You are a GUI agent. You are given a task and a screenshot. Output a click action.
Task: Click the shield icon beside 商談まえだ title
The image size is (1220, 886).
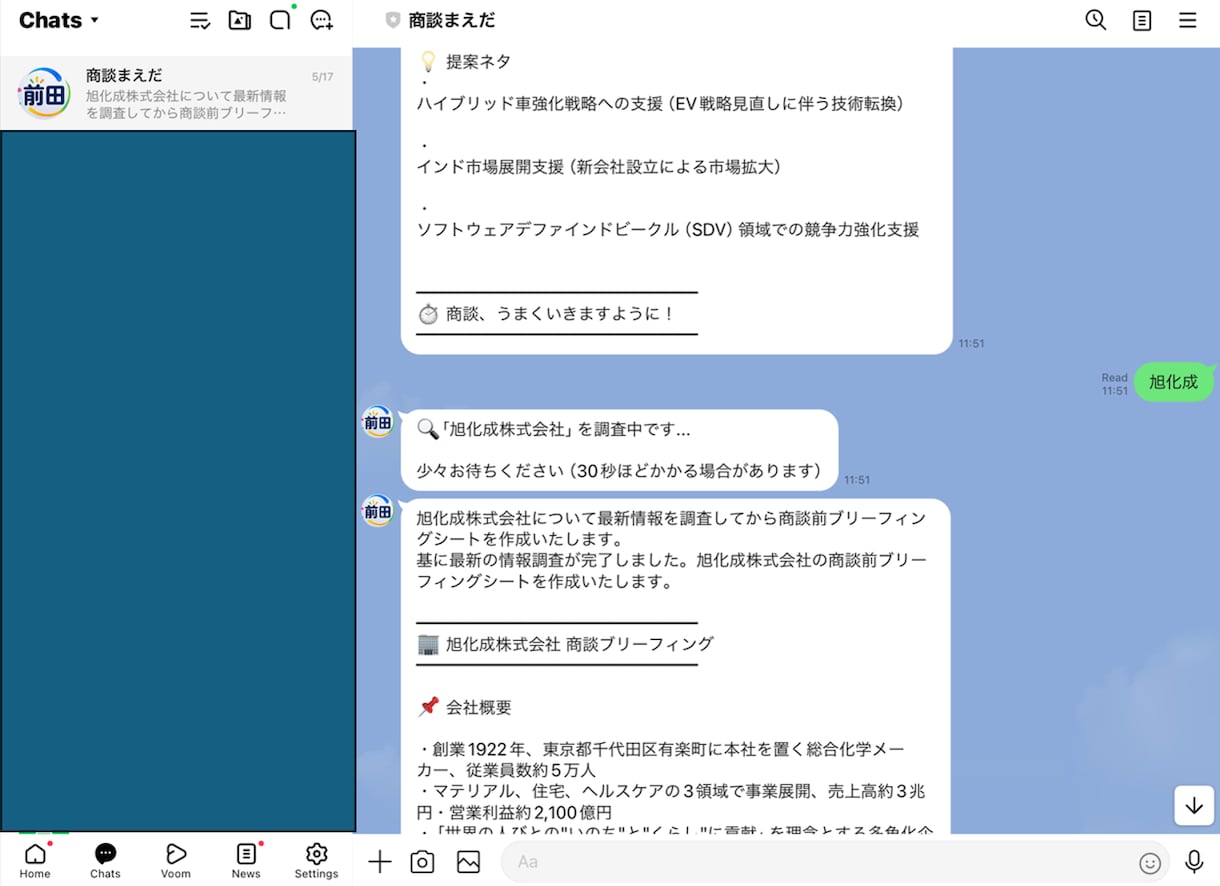point(393,20)
